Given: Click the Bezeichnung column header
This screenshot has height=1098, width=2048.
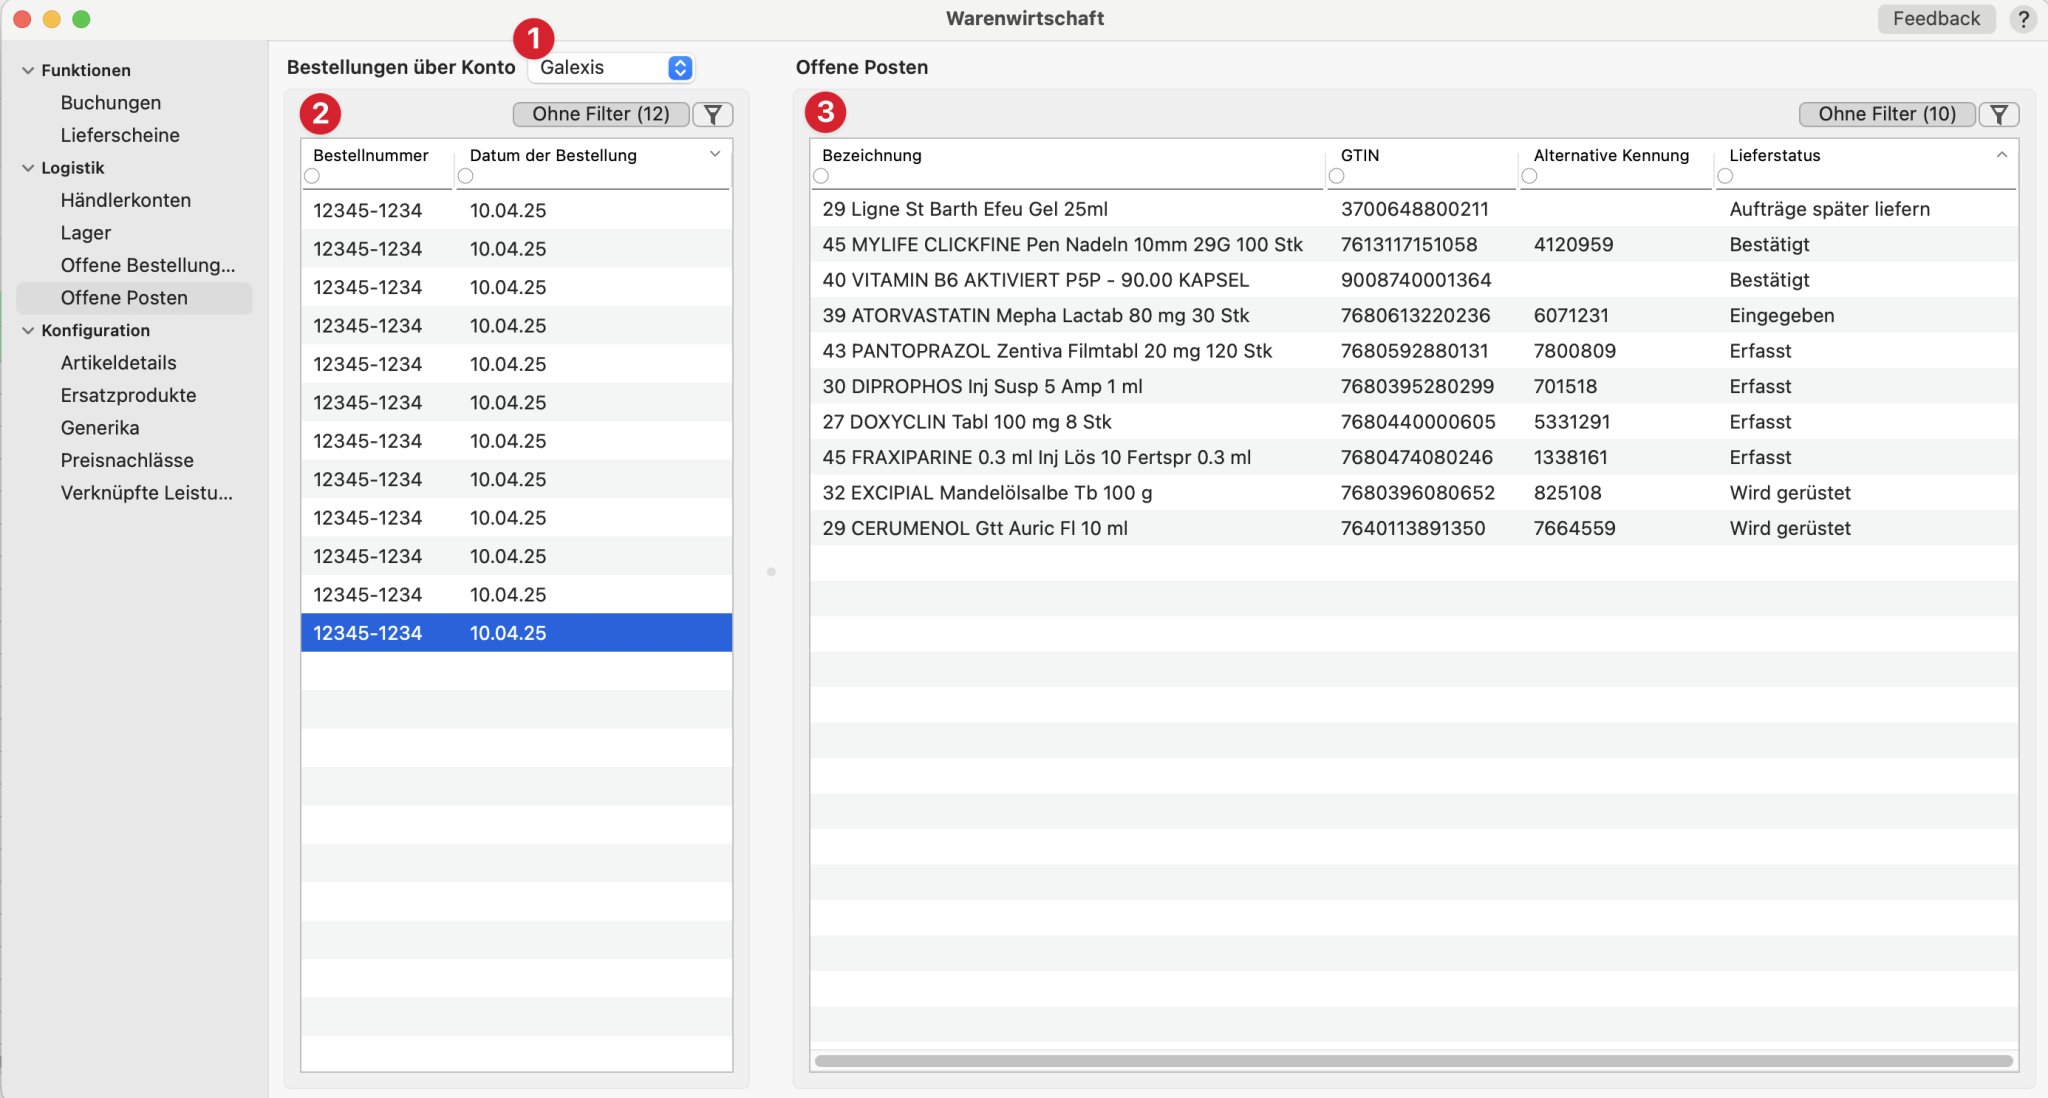Looking at the screenshot, I should [x=872, y=155].
